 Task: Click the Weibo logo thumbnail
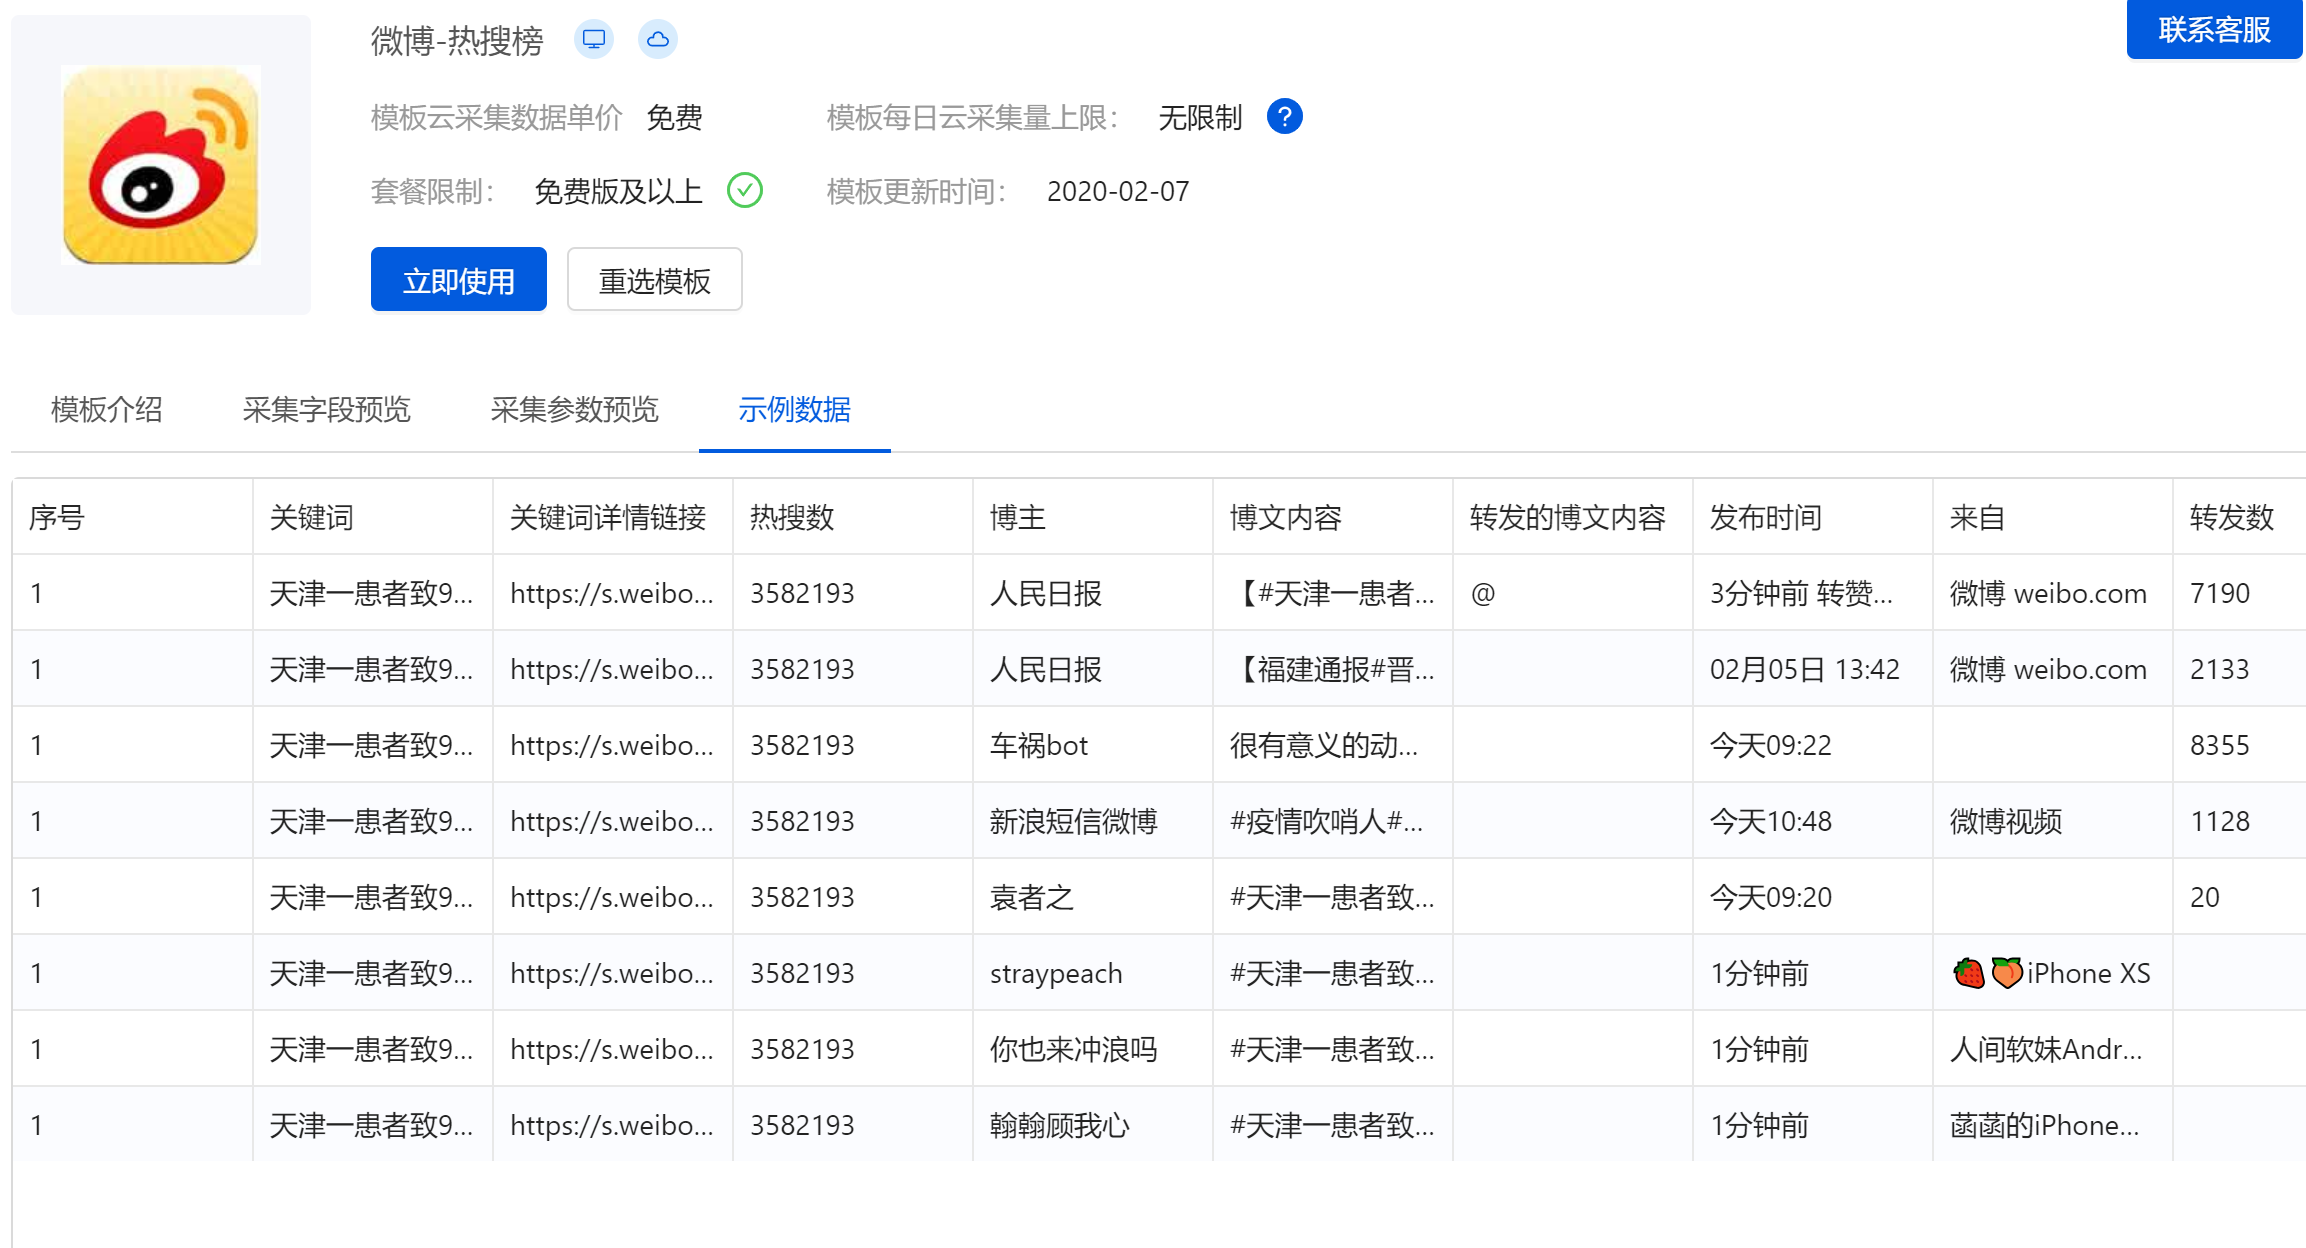coord(161,165)
